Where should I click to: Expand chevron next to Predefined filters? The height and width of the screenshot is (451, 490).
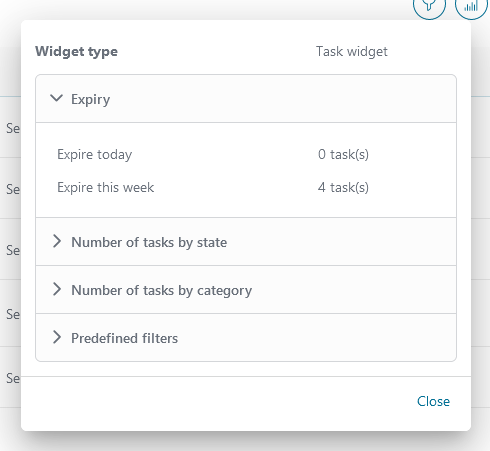pyautogui.click(x=57, y=337)
